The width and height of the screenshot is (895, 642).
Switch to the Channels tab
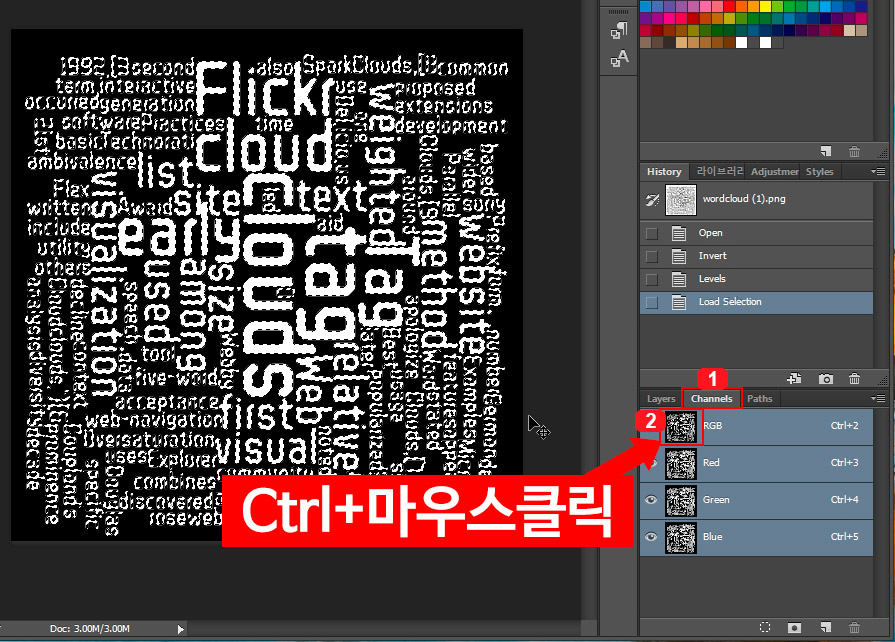[x=711, y=398]
